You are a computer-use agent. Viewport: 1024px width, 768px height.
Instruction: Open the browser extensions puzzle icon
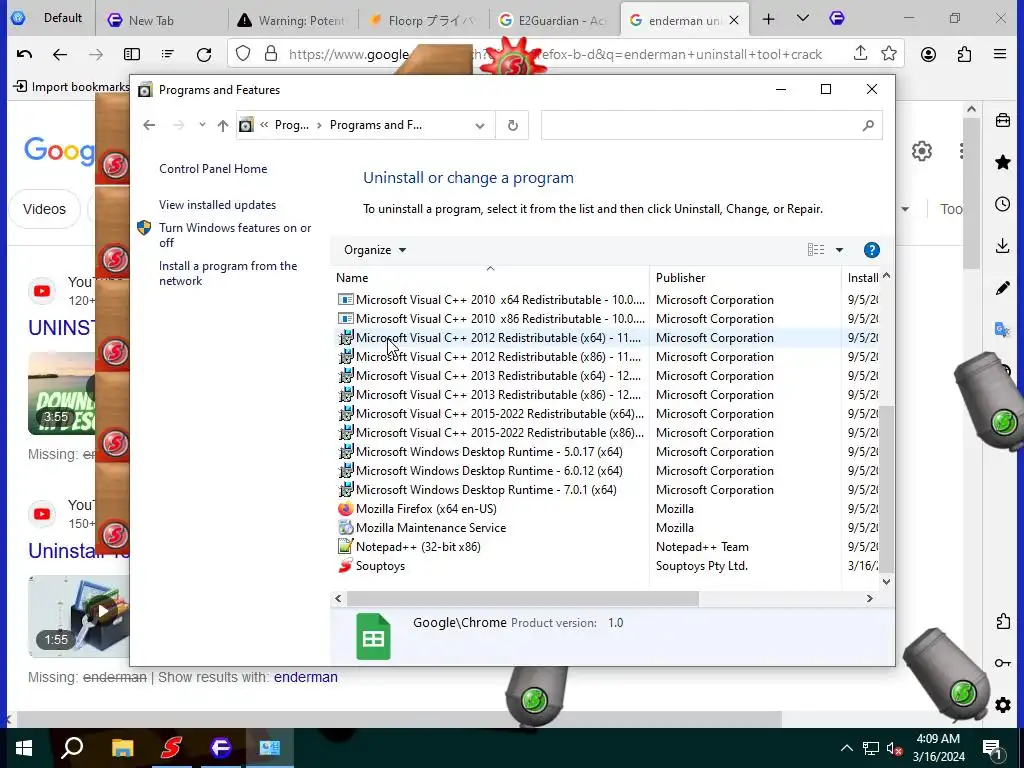964,54
